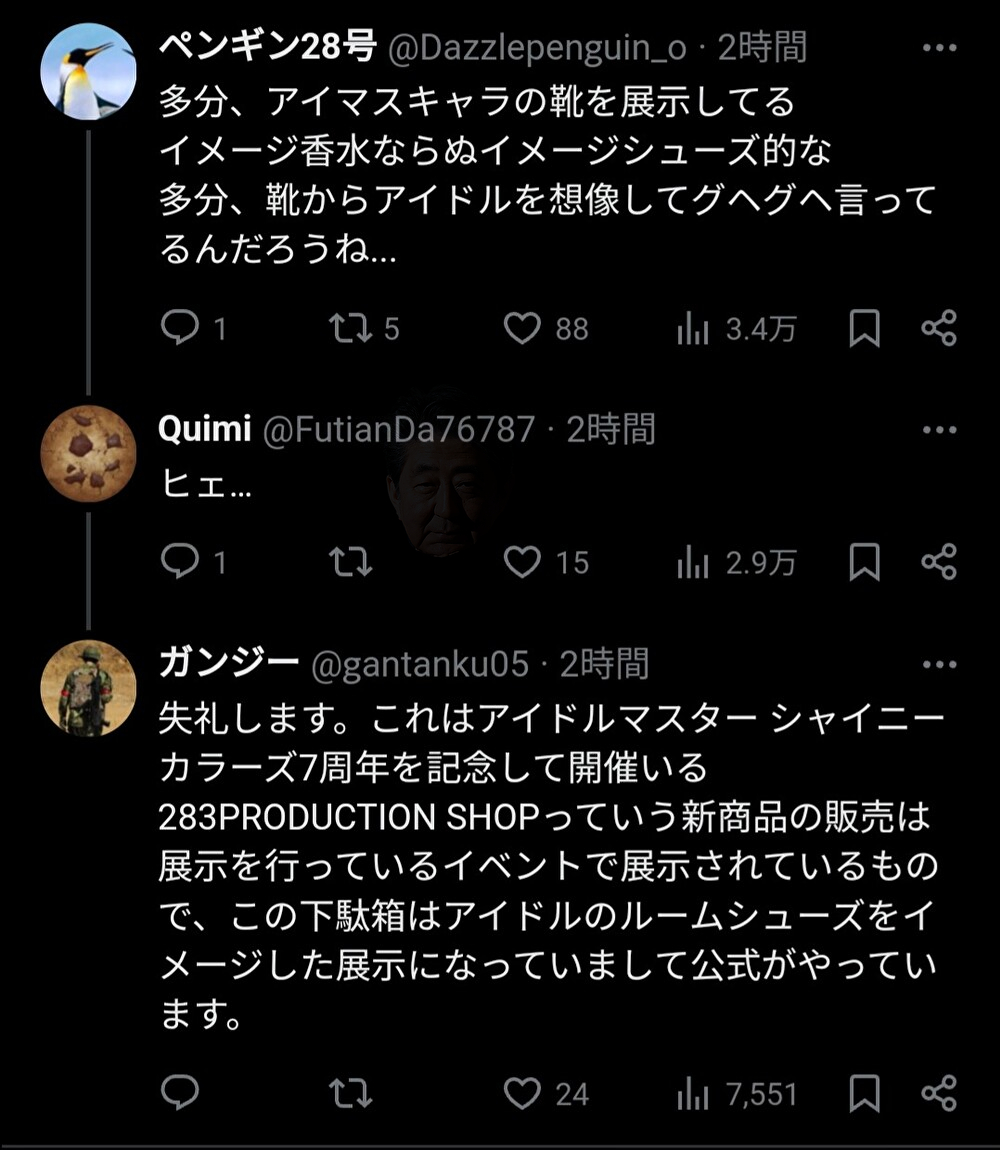Image resolution: width=1000 pixels, height=1150 pixels.
Task: Like Quimi's tweet with 15 likes
Action: click(x=521, y=563)
